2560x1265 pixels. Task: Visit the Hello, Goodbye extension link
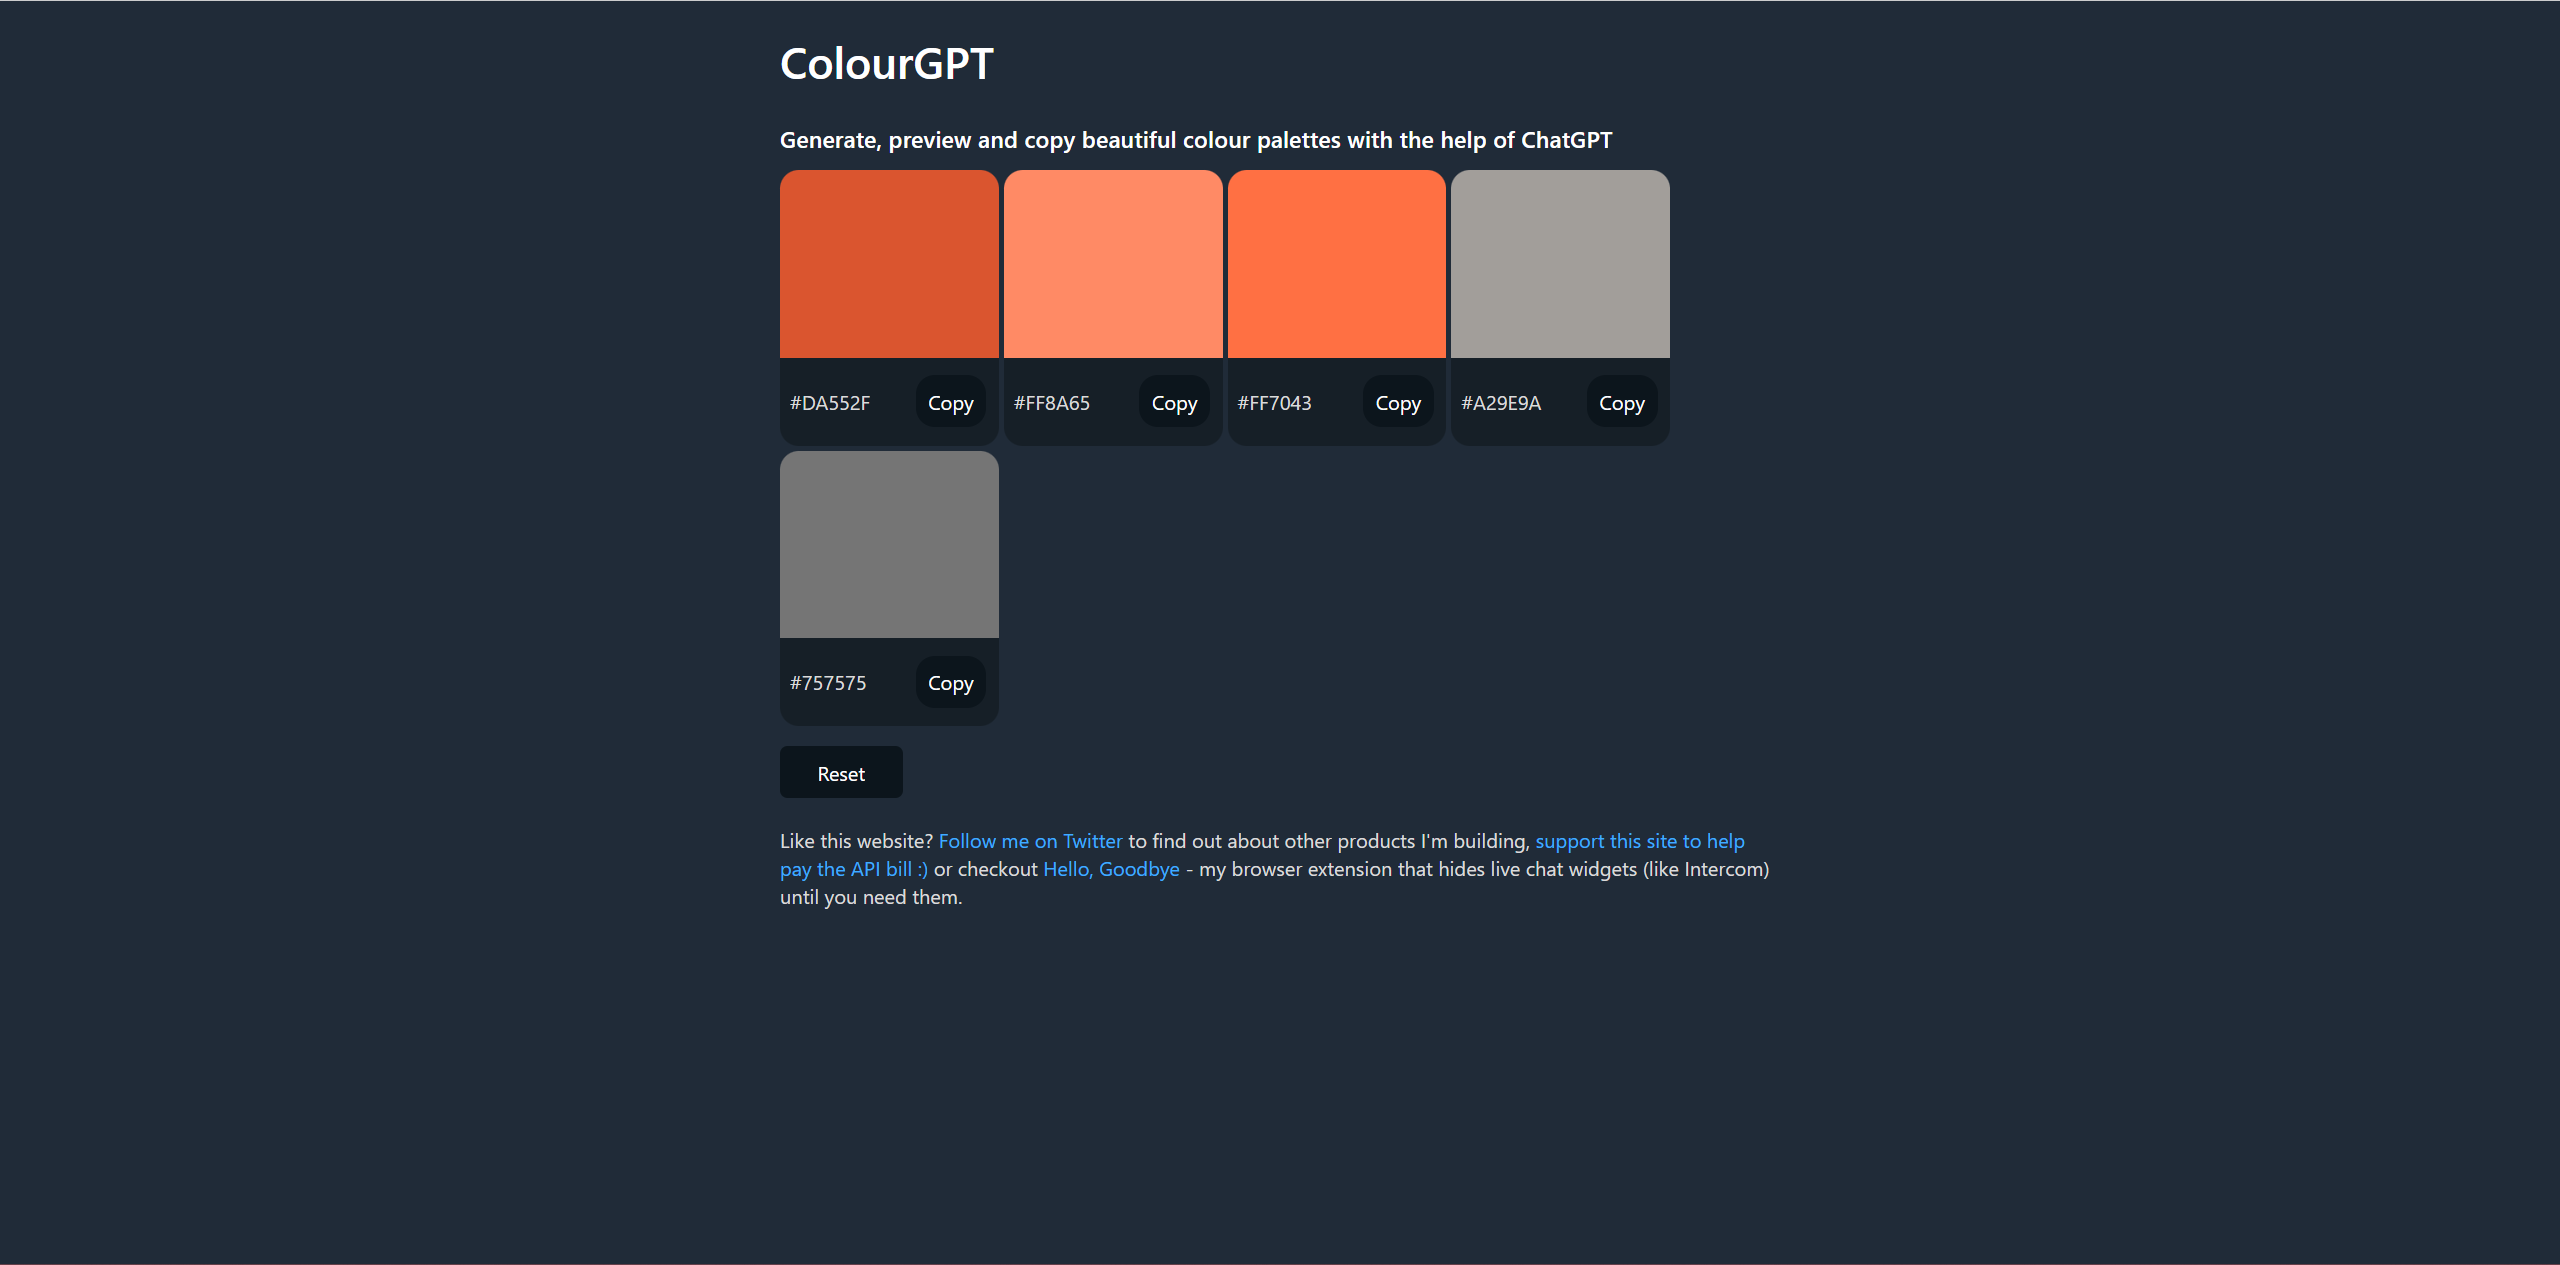click(1111, 869)
